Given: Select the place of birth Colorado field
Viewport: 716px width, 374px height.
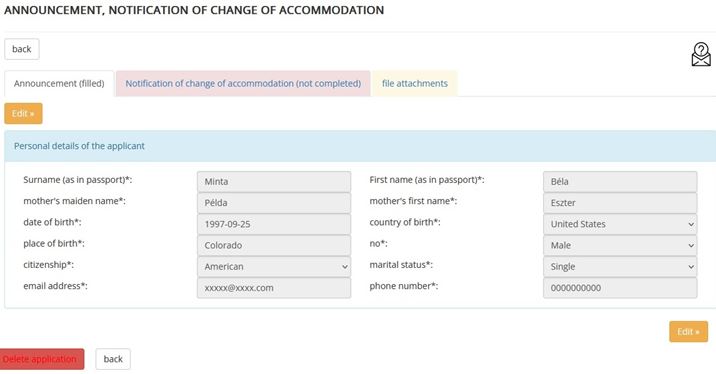Looking at the screenshot, I should coord(274,245).
